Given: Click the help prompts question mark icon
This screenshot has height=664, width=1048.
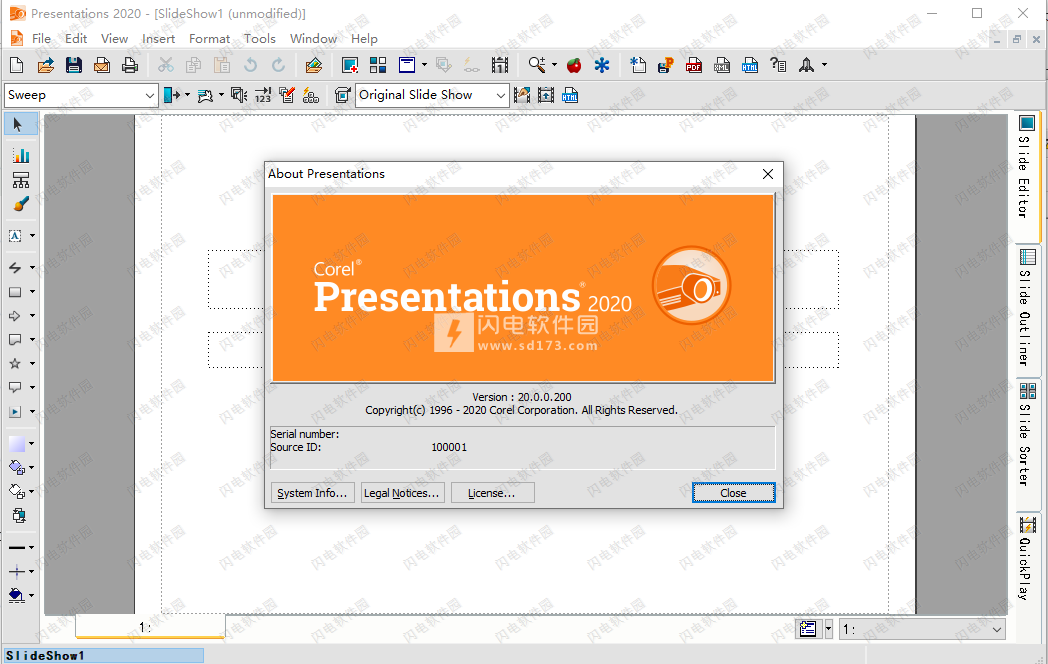Looking at the screenshot, I should pyautogui.click(x=778, y=65).
